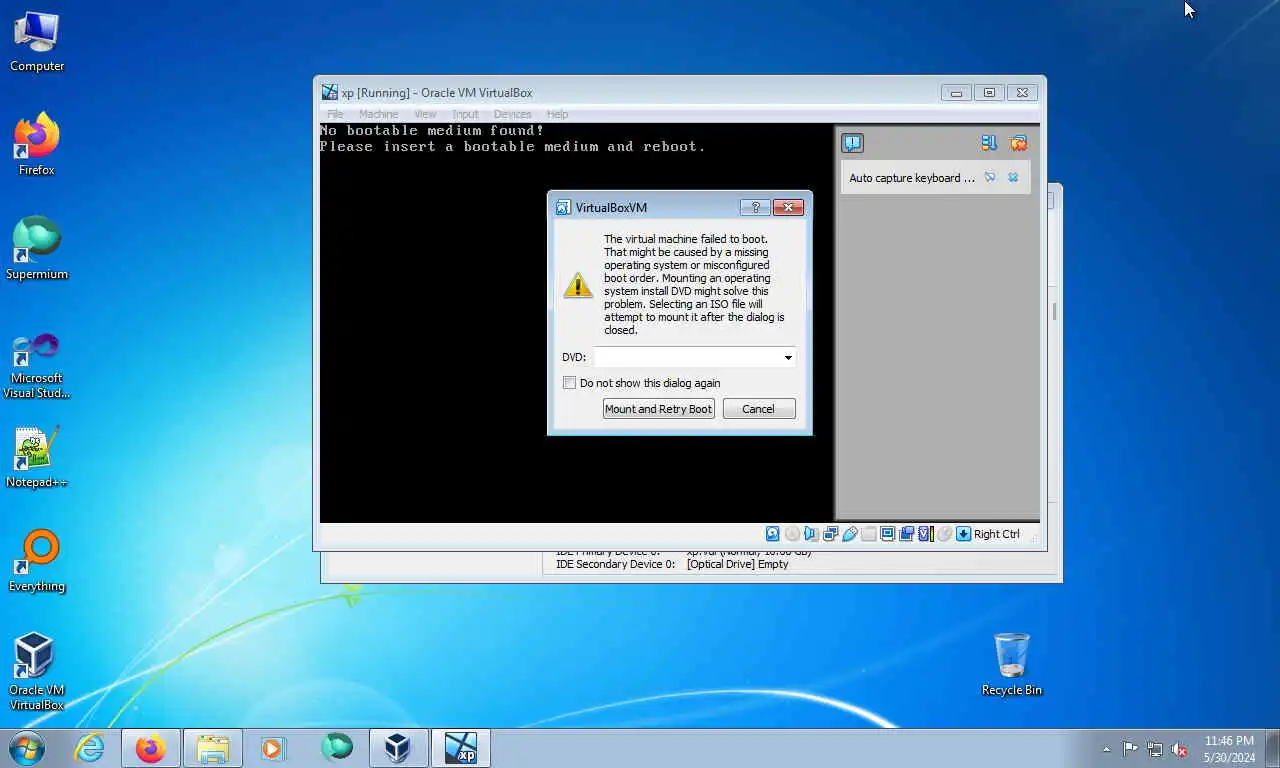
Task: Open the Input menu
Action: pyautogui.click(x=465, y=114)
